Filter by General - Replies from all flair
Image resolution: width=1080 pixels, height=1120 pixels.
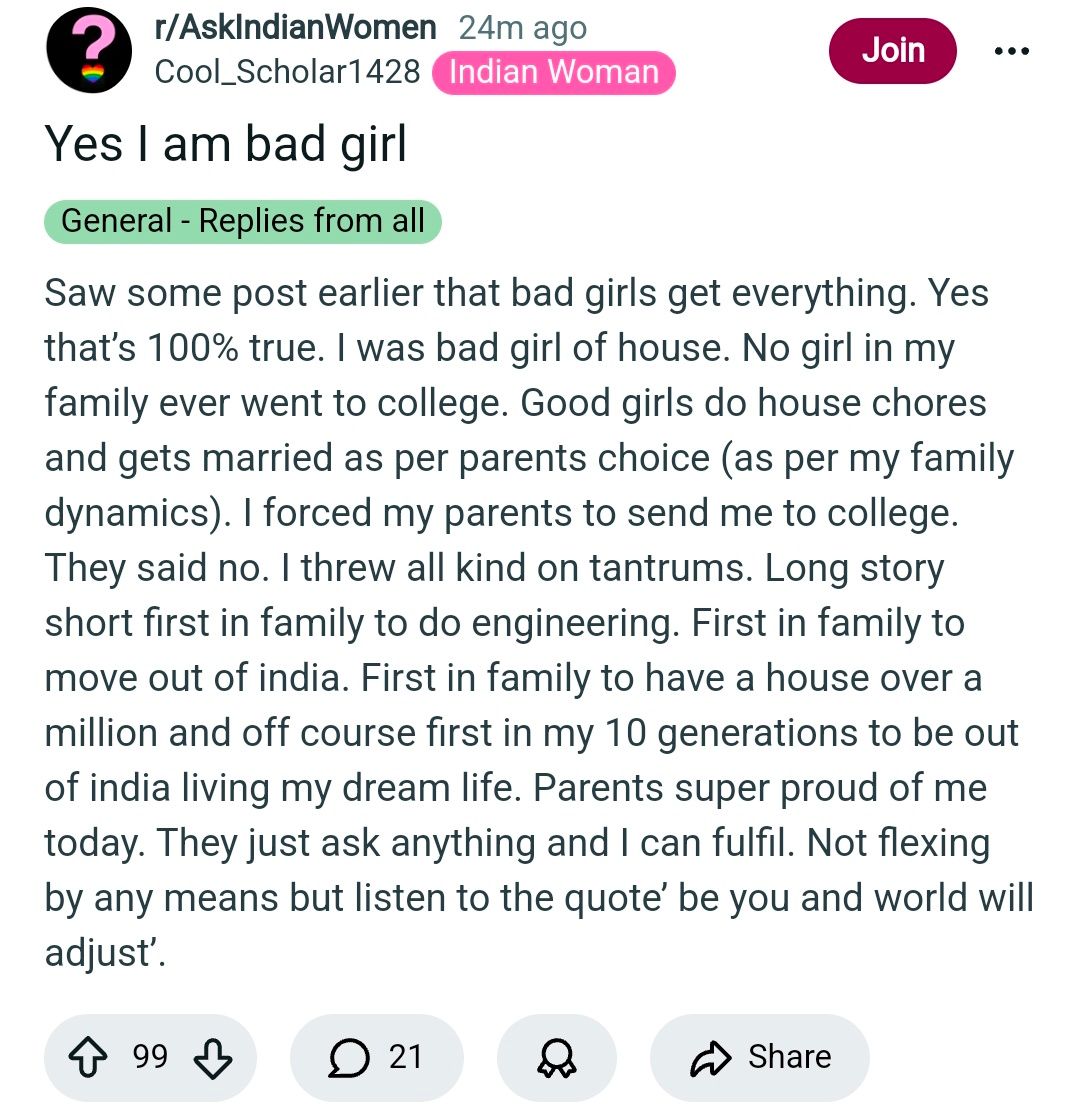[x=243, y=221]
